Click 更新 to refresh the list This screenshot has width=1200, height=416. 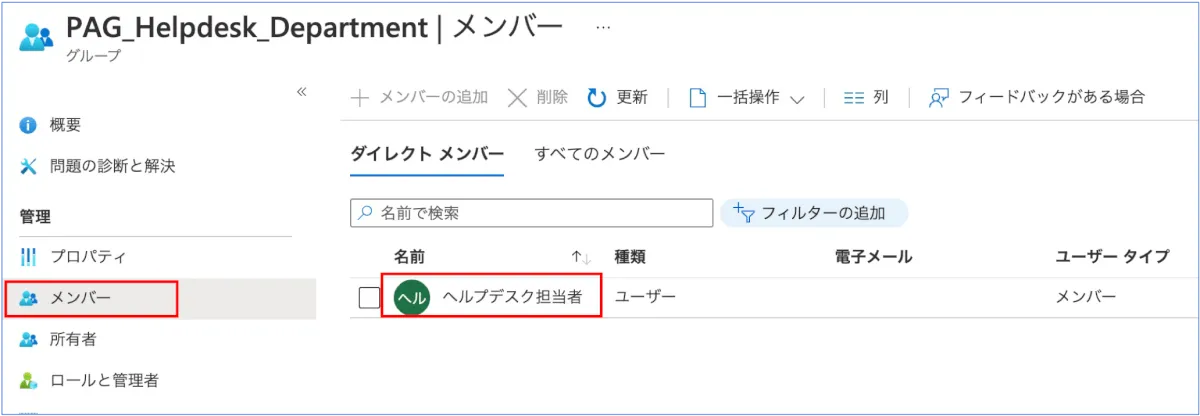point(617,97)
